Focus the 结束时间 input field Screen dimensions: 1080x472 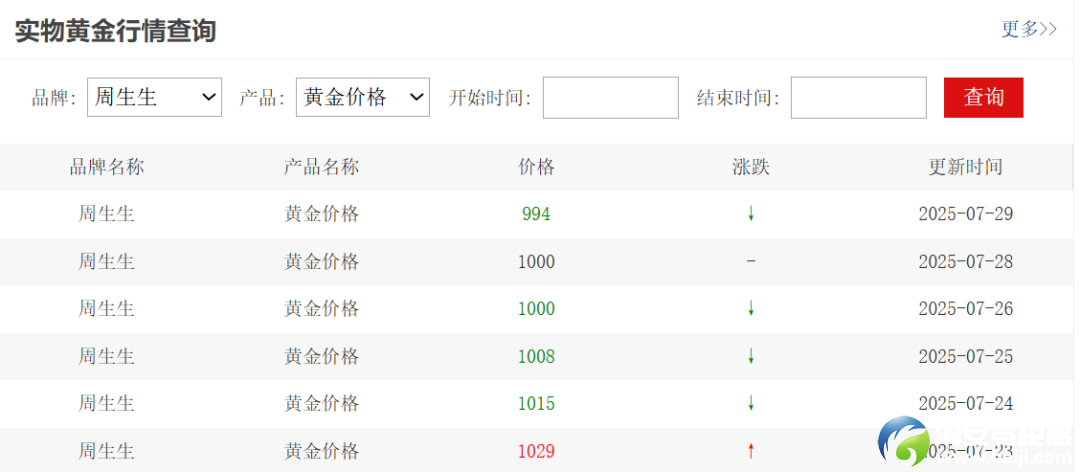[858, 98]
